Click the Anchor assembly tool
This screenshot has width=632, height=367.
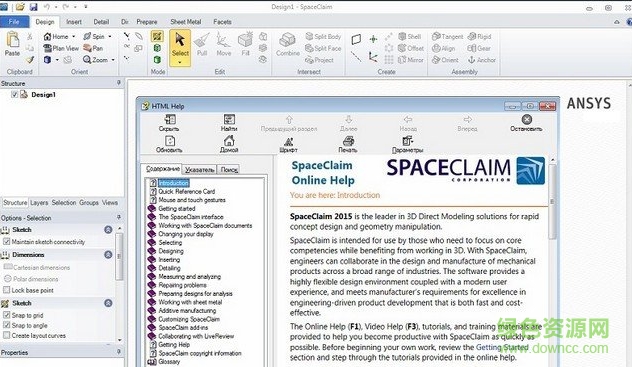point(482,60)
